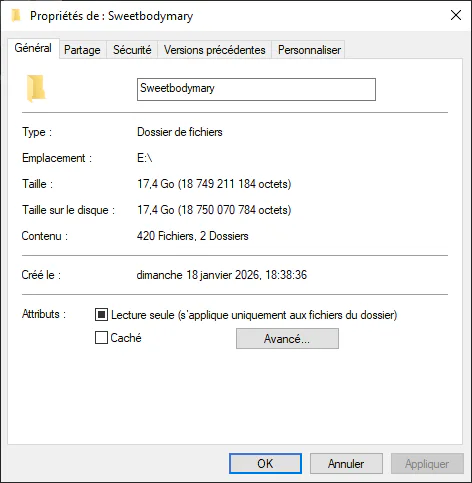
Task: Click the Créé le date value
Action: click(x=222, y=275)
